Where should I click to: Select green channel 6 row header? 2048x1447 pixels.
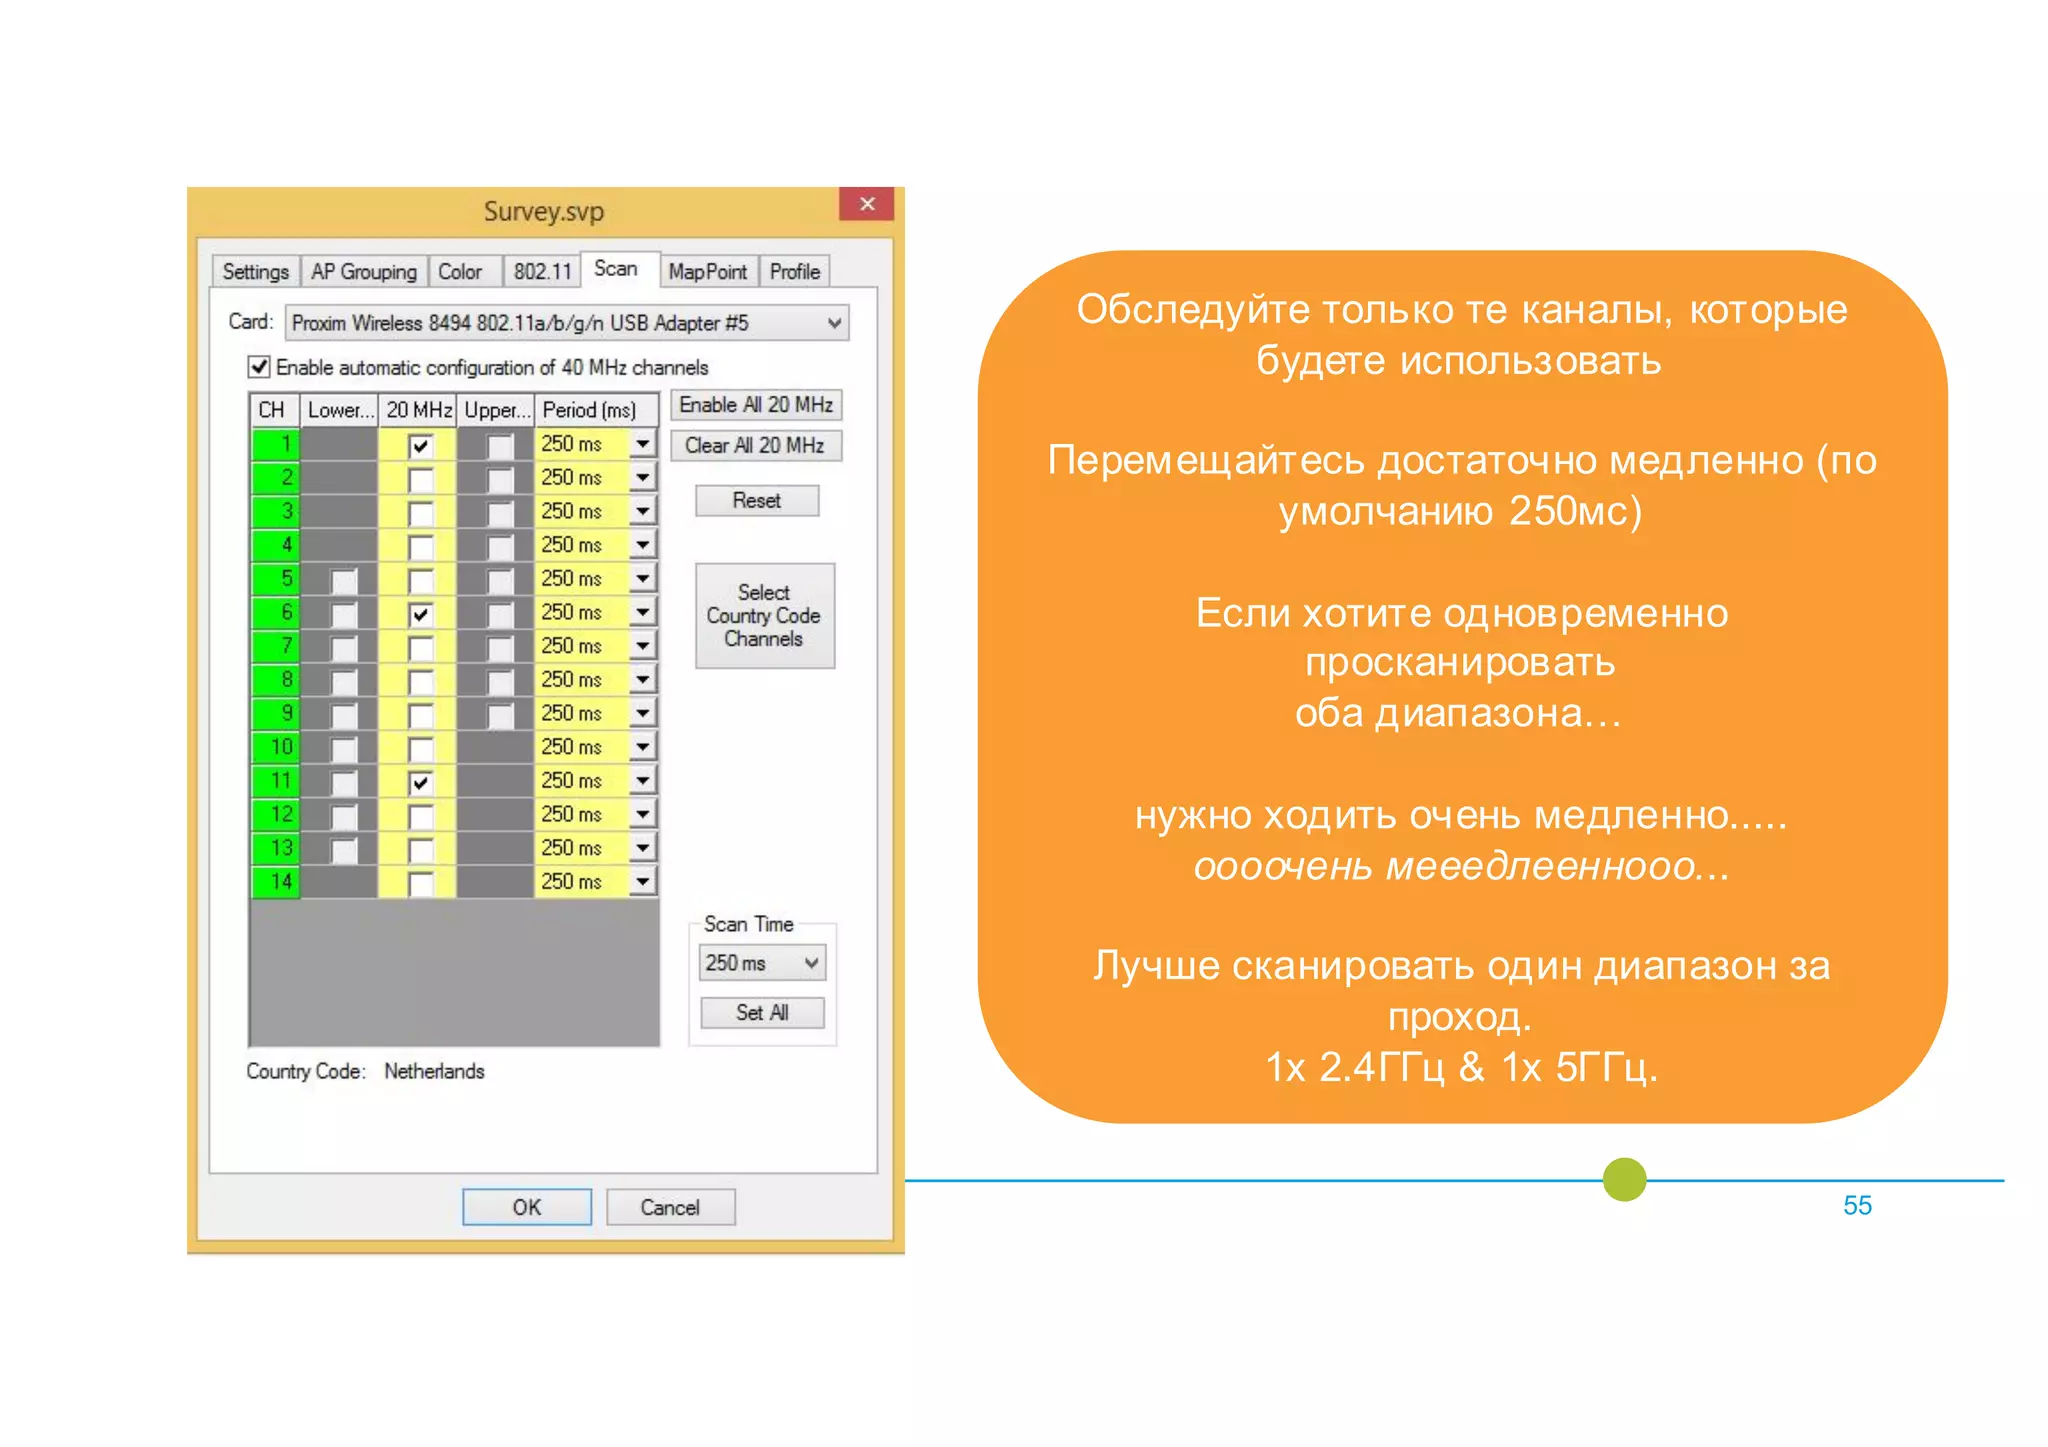coord(276,612)
